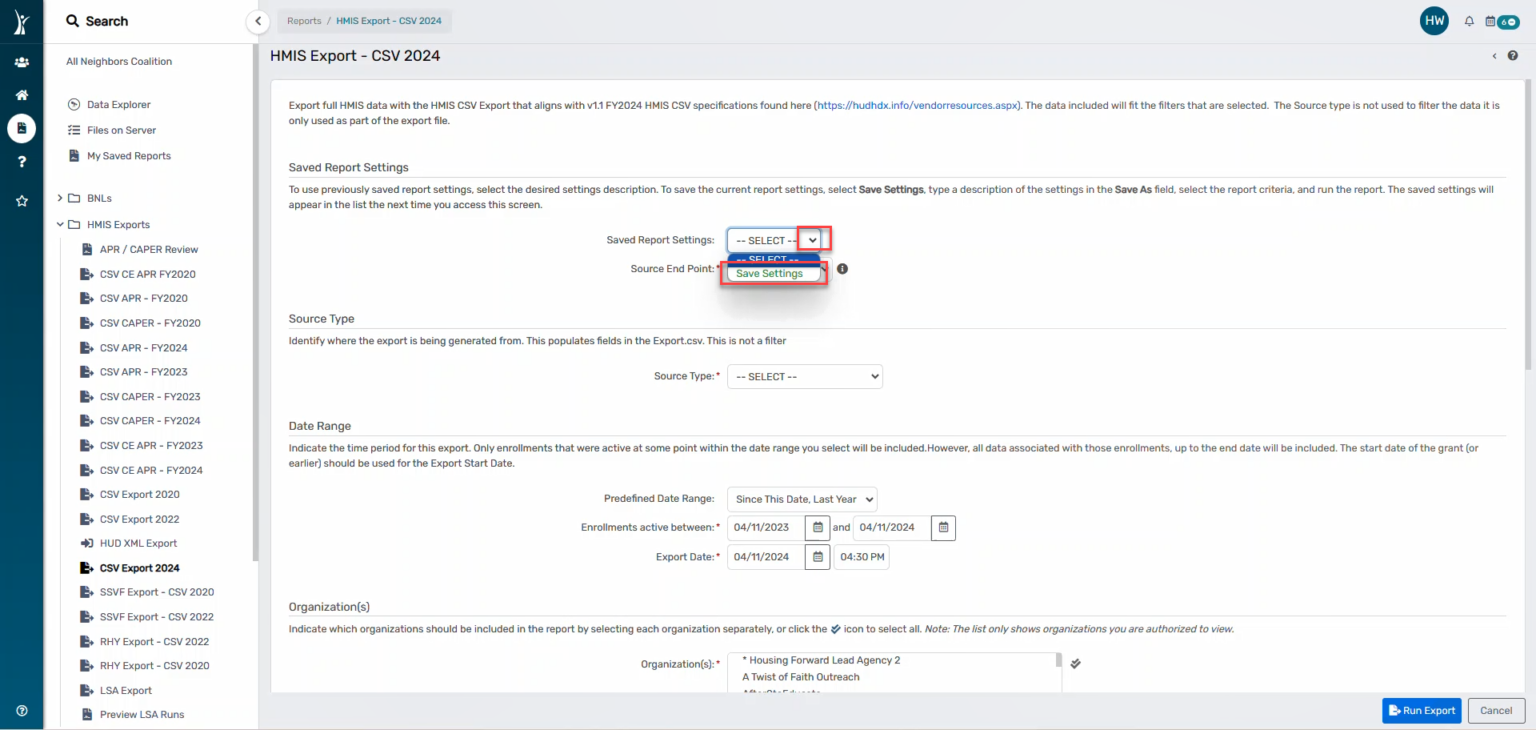Change the Predefined Date Range selection
The height and width of the screenshot is (730, 1536).
801,499
